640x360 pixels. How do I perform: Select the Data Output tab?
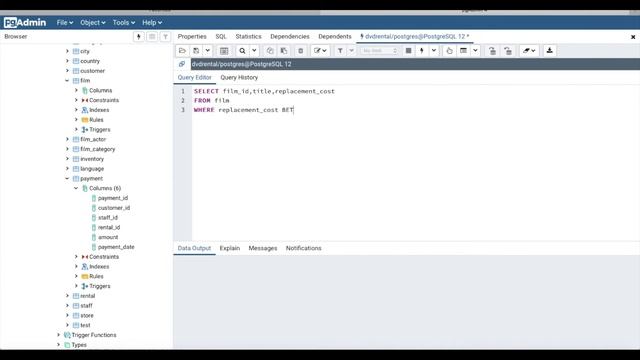(194, 248)
